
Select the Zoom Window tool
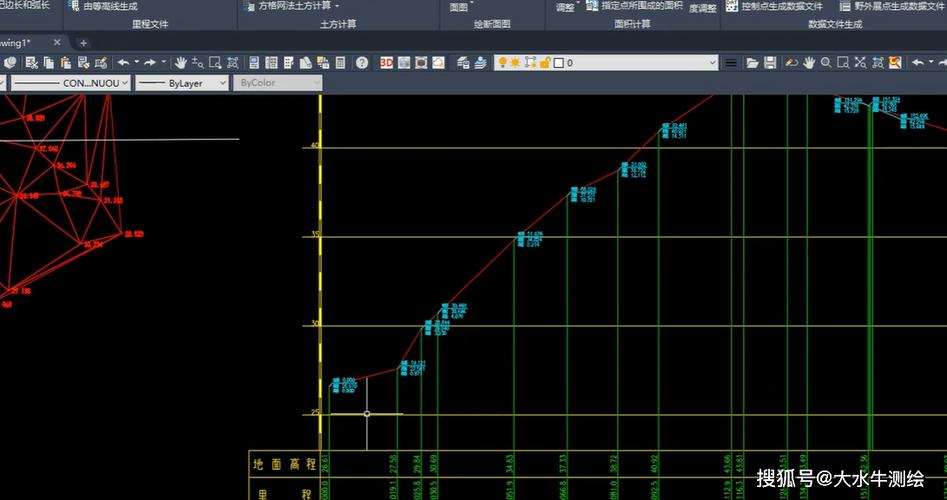[x=215, y=63]
